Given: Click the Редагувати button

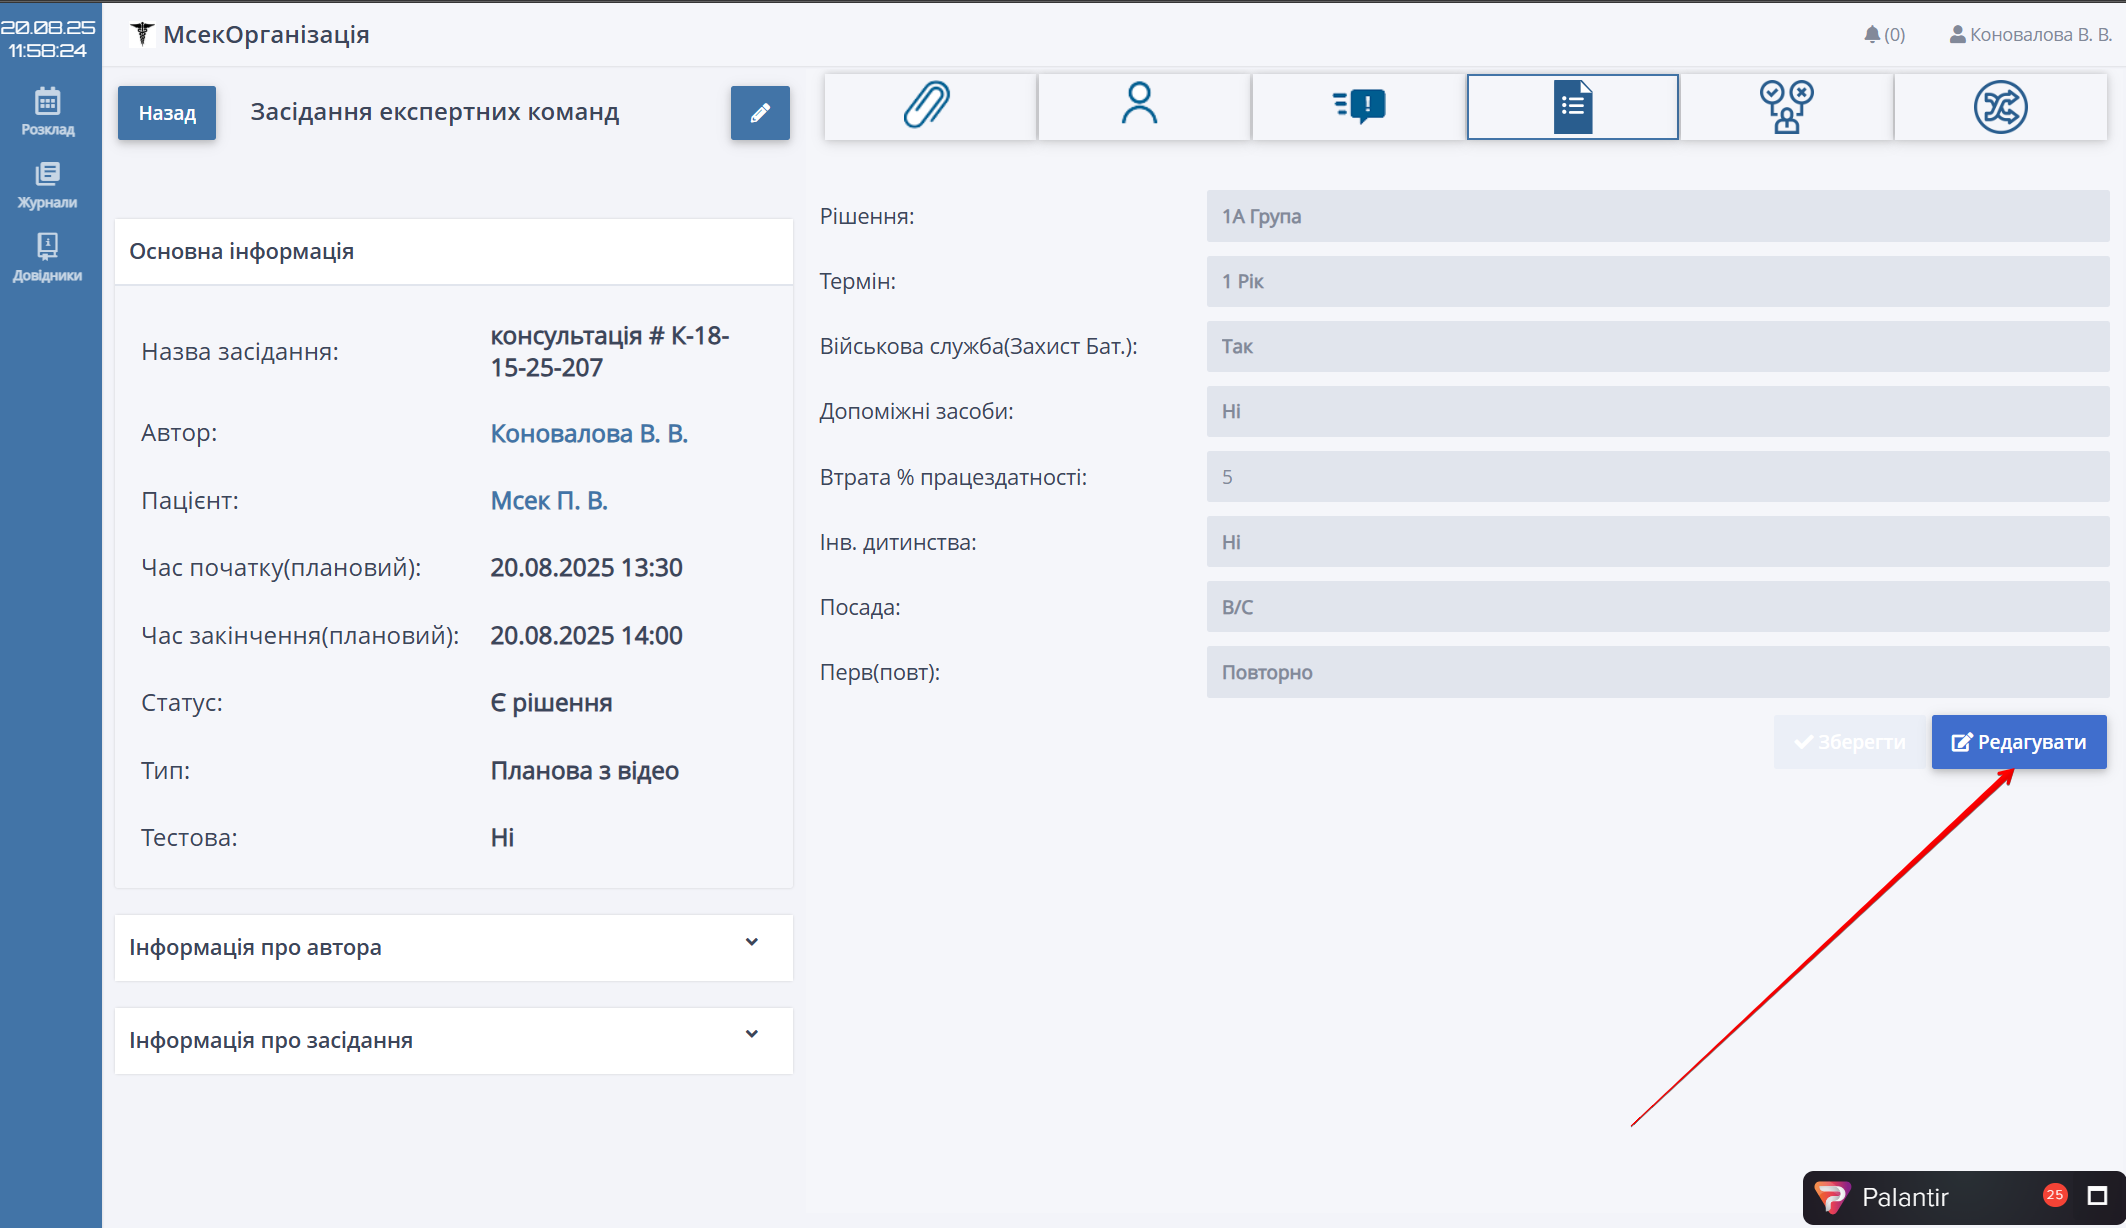Looking at the screenshot, I should pyautogui.click(x=2018, y=742).
